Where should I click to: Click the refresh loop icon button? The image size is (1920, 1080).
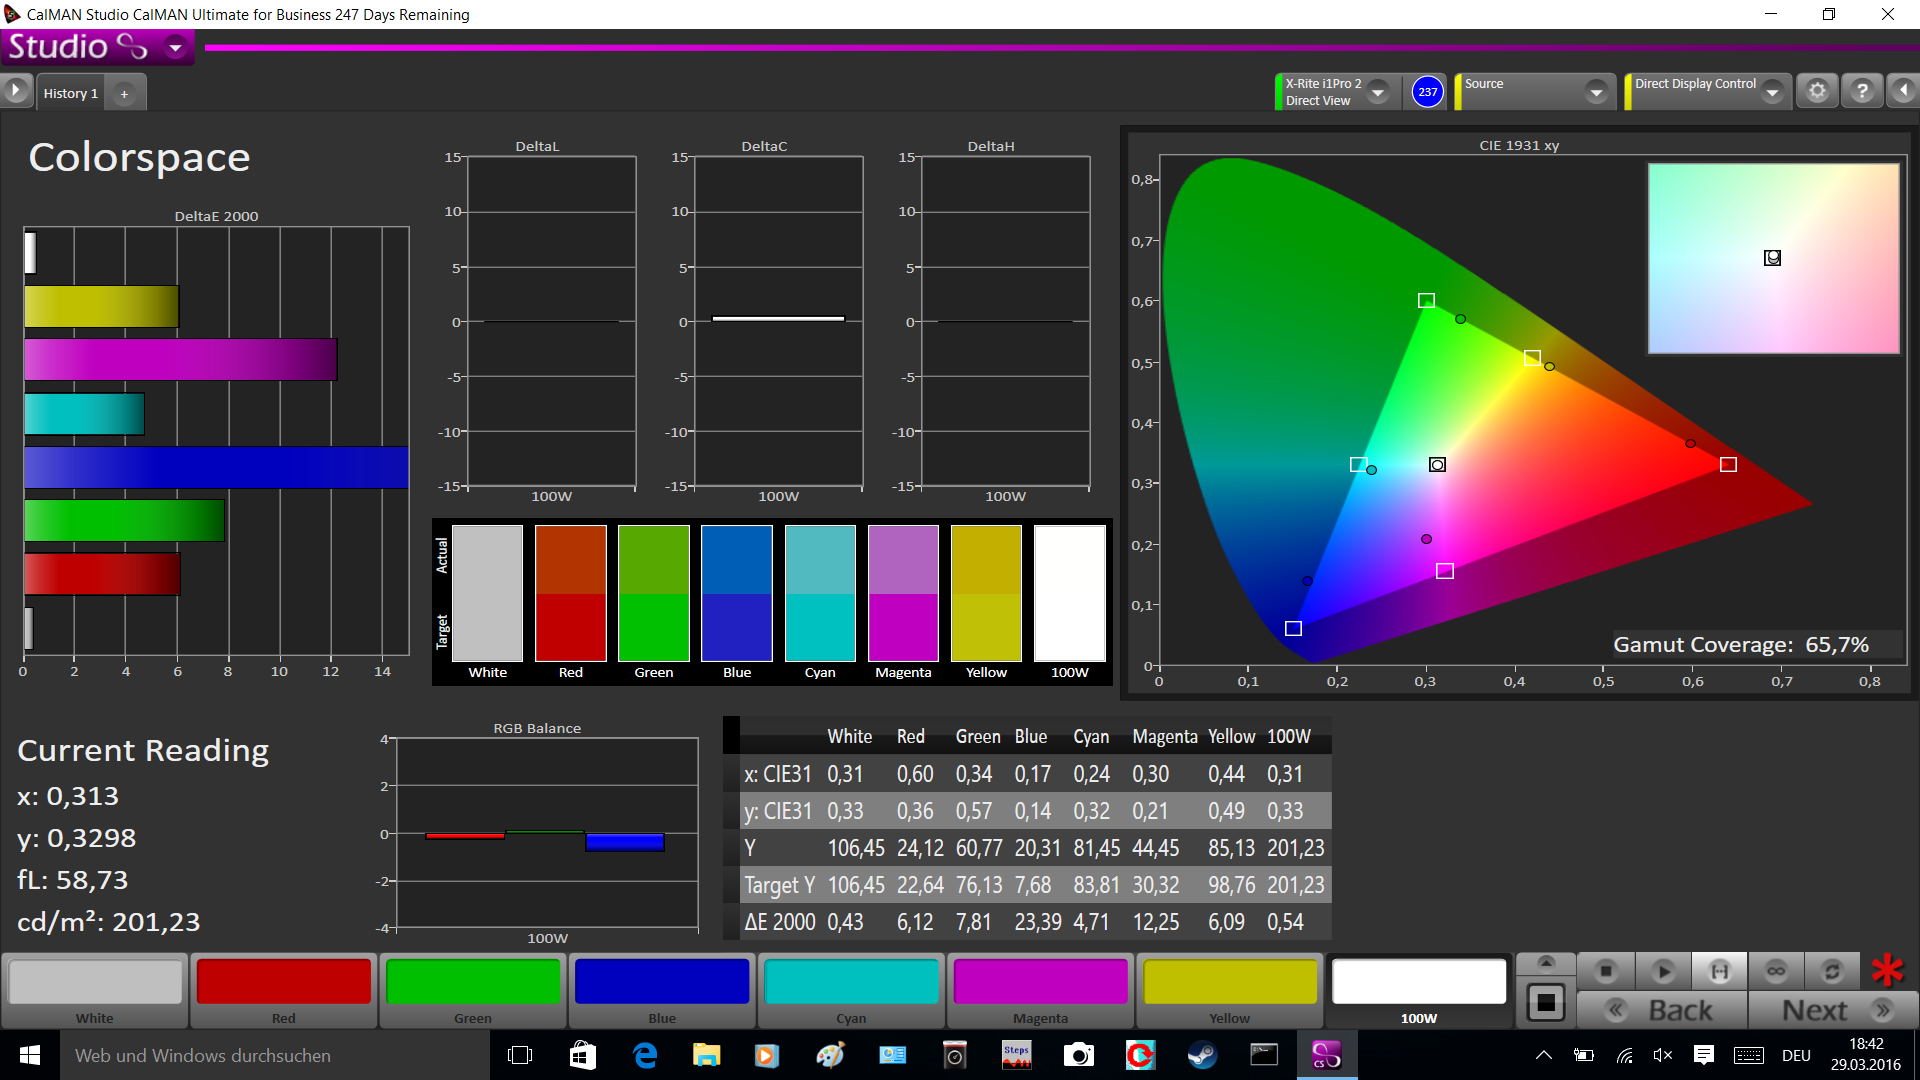pos(1832,971)
